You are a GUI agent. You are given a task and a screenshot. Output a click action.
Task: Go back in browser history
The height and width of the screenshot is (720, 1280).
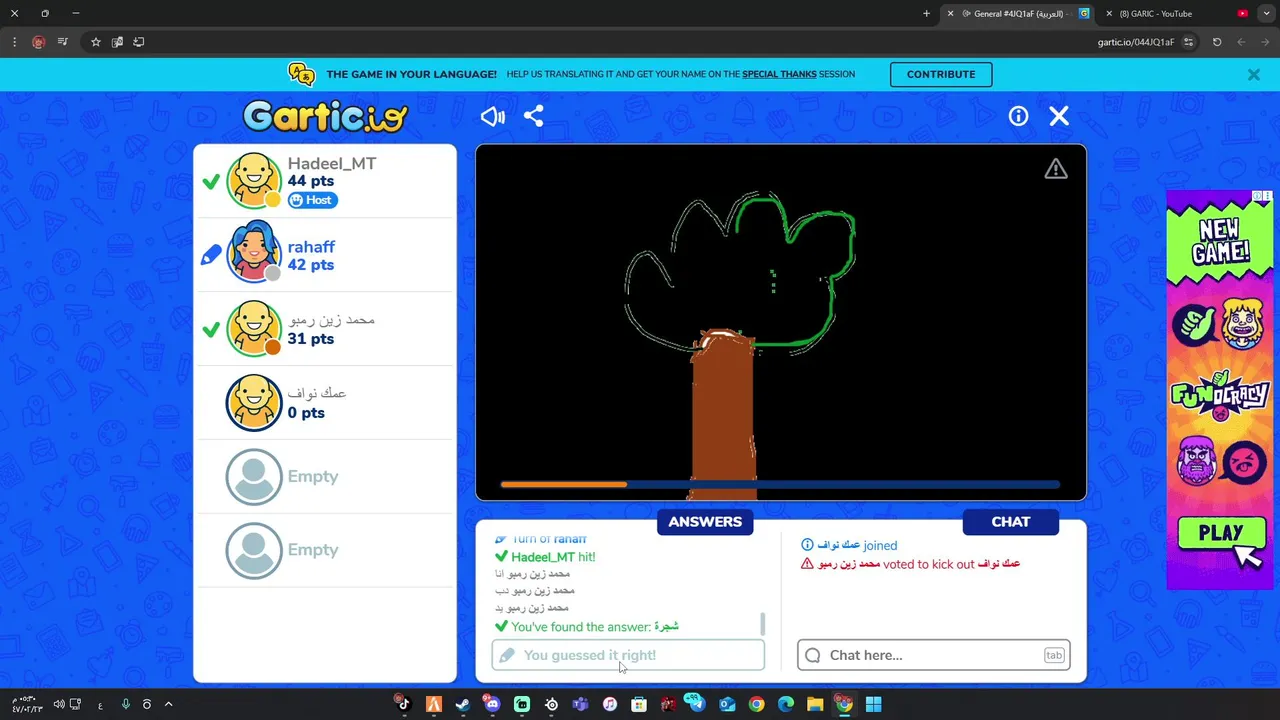coord(1265,42)
